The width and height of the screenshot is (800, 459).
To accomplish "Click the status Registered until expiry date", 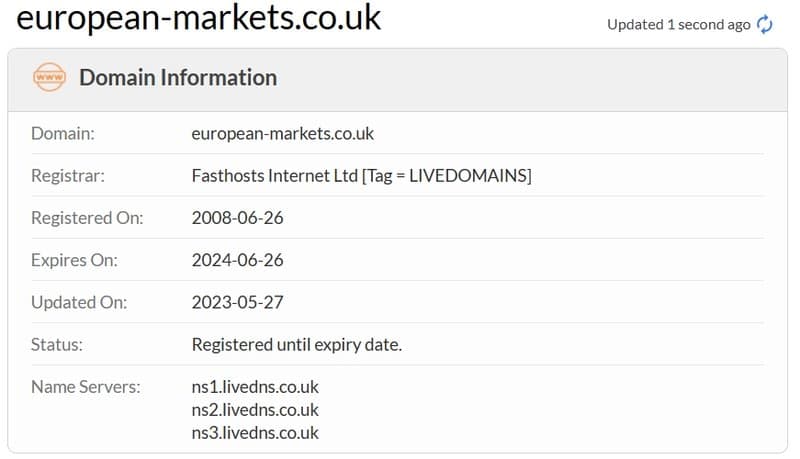I will tap(296, 345).
